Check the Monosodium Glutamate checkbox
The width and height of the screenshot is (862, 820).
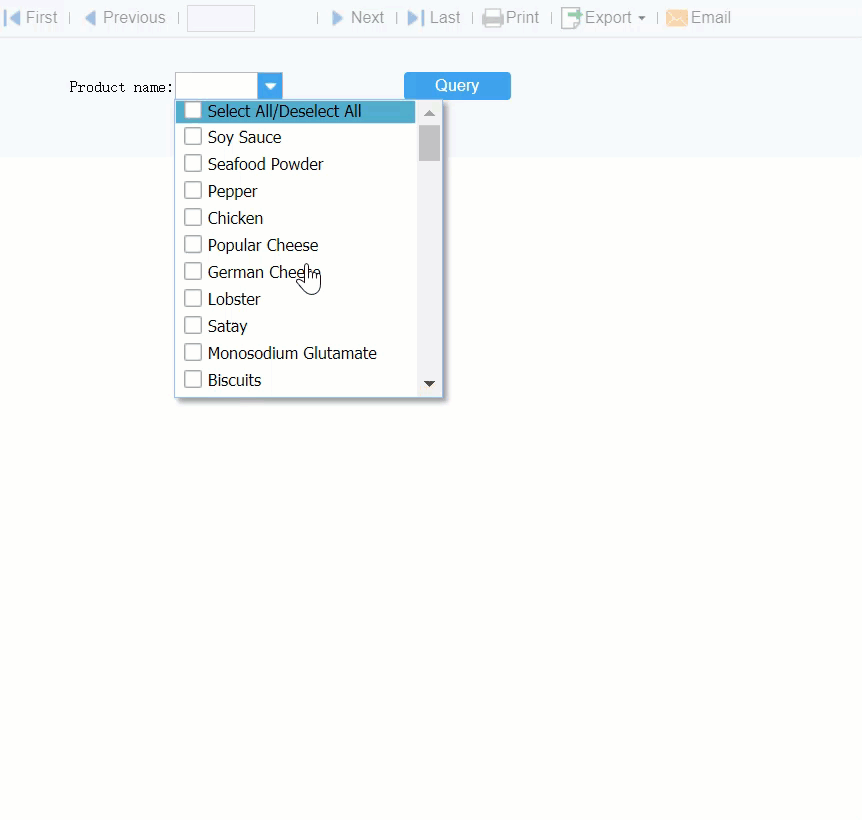coord(192,352)
